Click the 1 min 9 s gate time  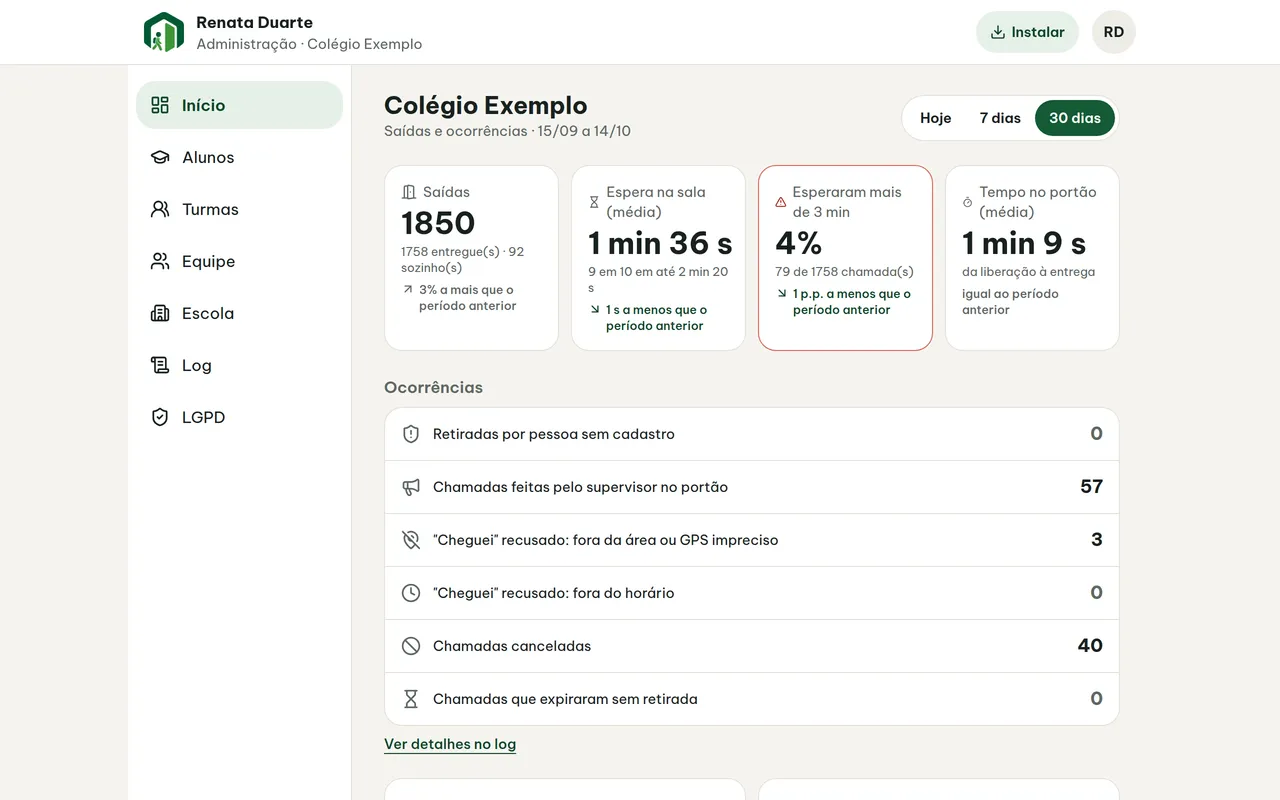coord(1024,243)
